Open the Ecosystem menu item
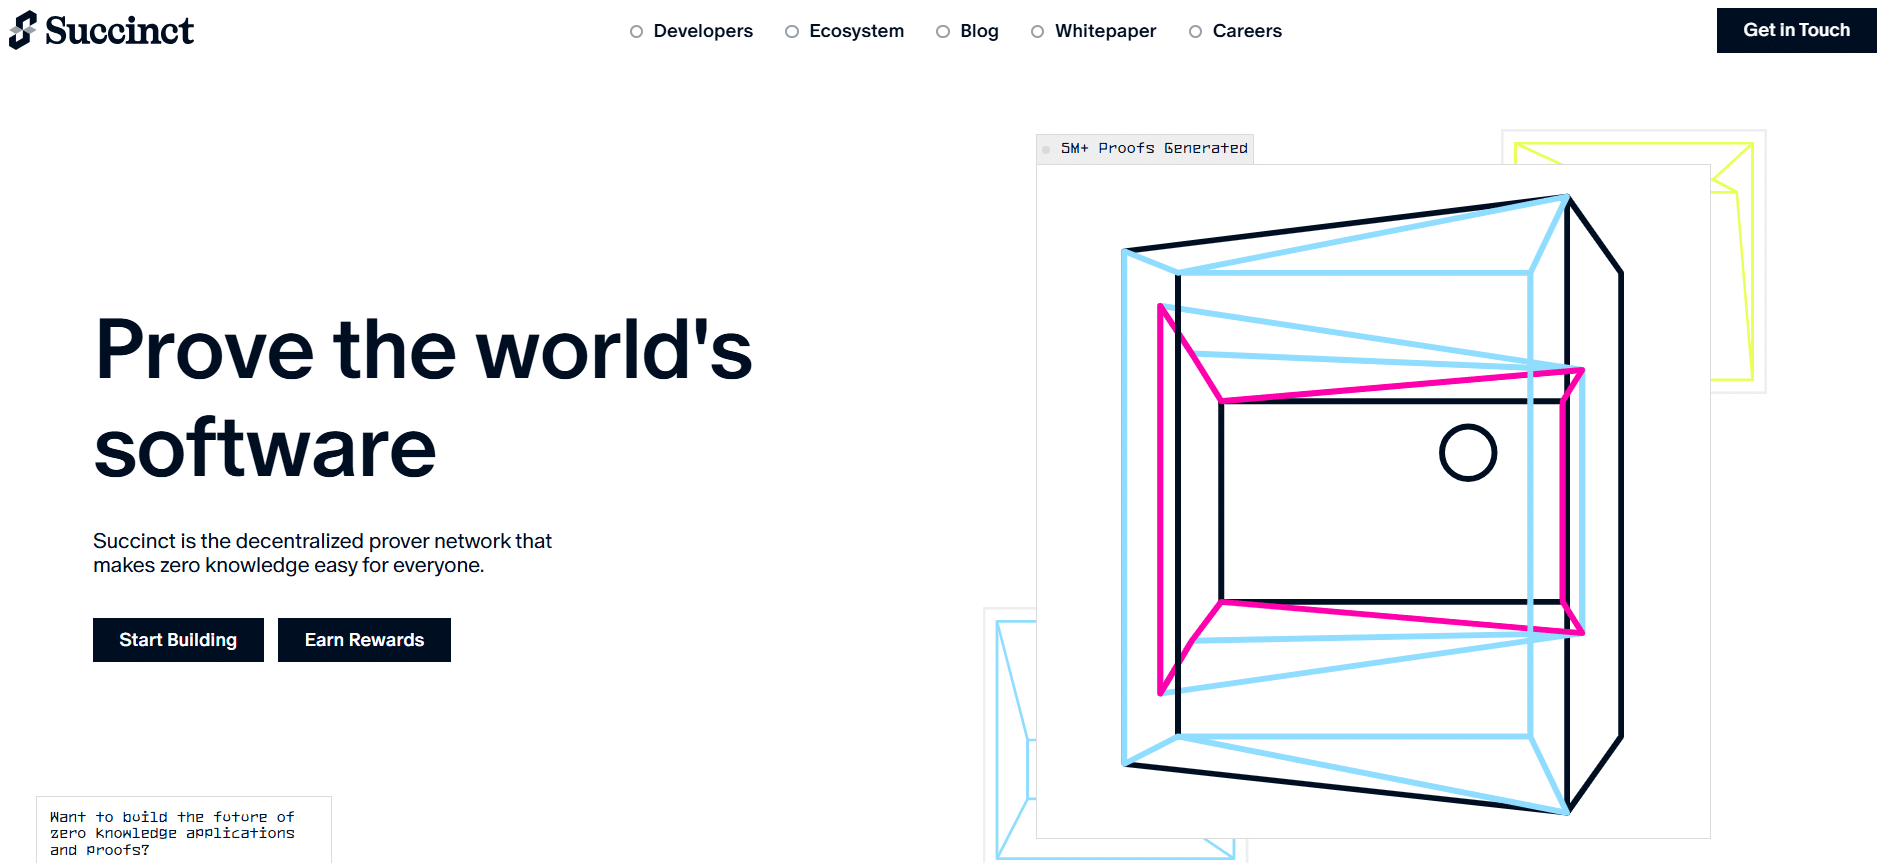This screenshot has width=1886, height=863. pyautogui.click(x=856, y=31)
